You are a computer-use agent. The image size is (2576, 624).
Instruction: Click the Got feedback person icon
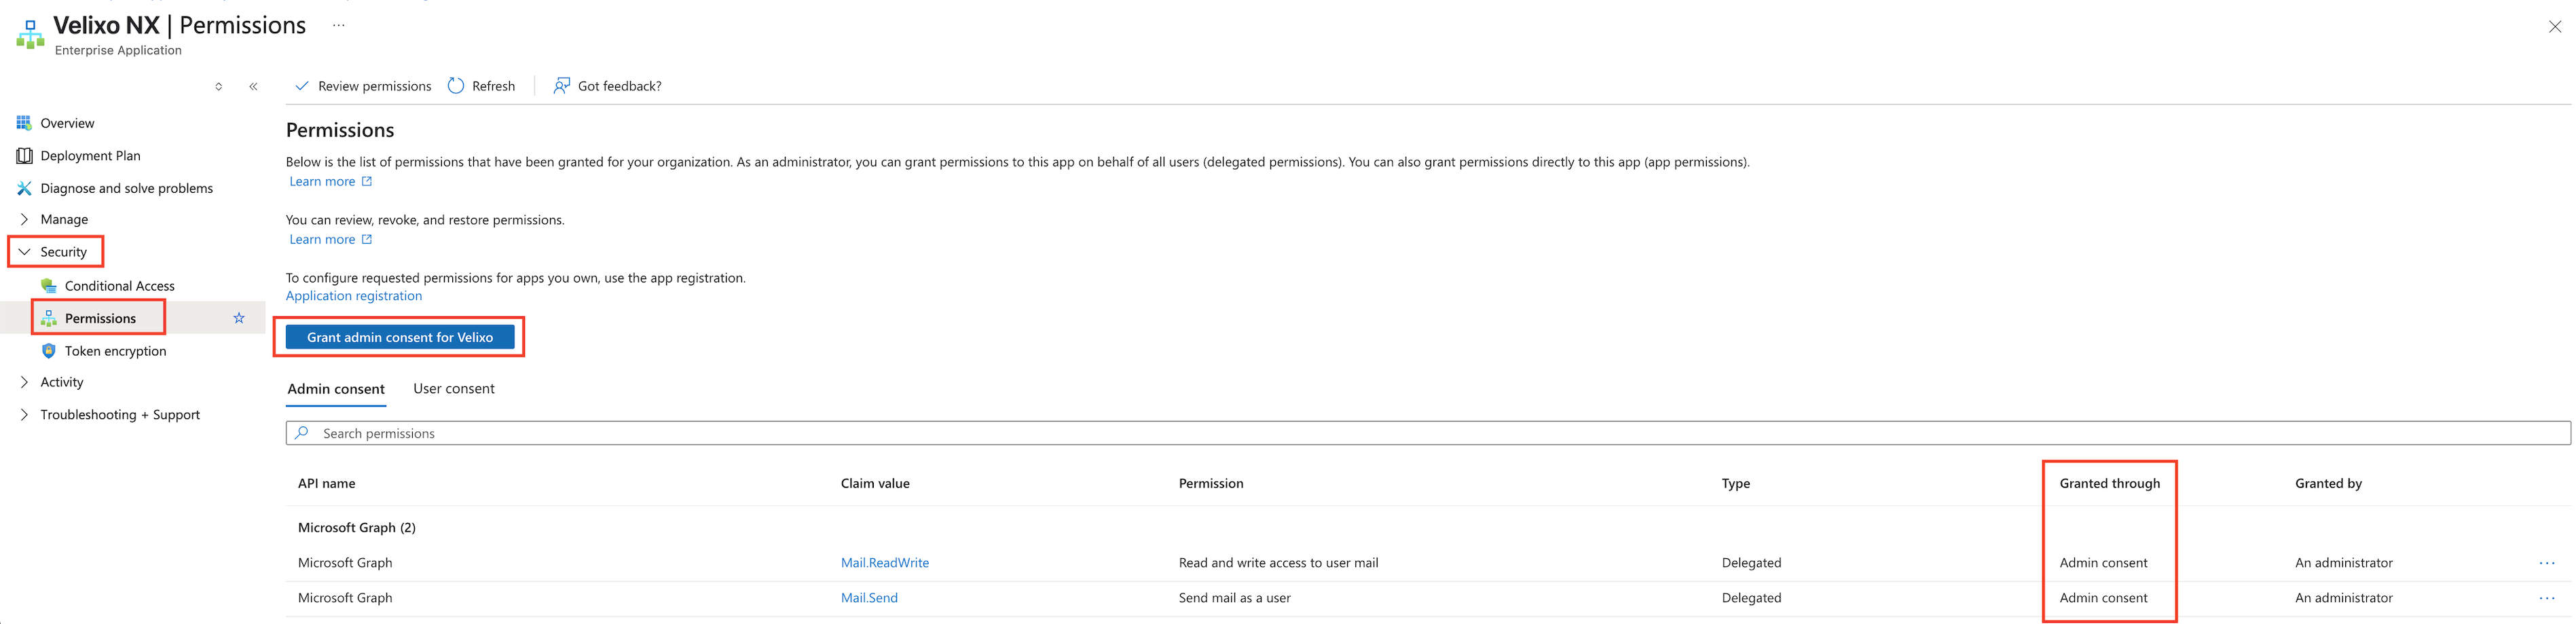click(562, 86)
